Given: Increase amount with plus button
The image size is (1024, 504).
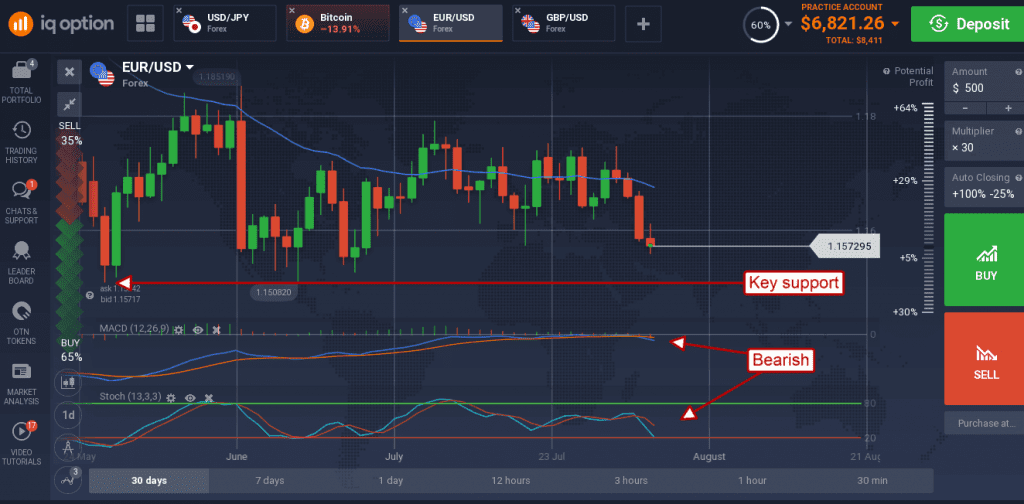Looking at the screenshot, I should 1008,108.
